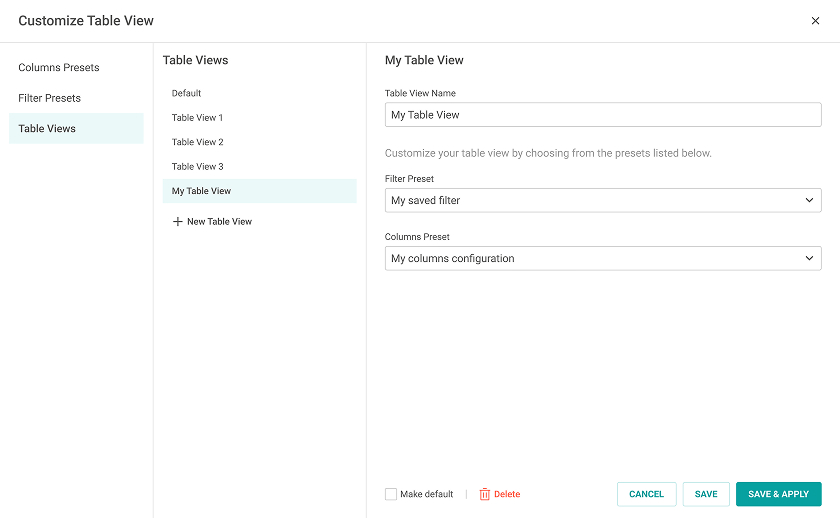
Task: Focus the Table View Name input field
Action: [603, 115]
